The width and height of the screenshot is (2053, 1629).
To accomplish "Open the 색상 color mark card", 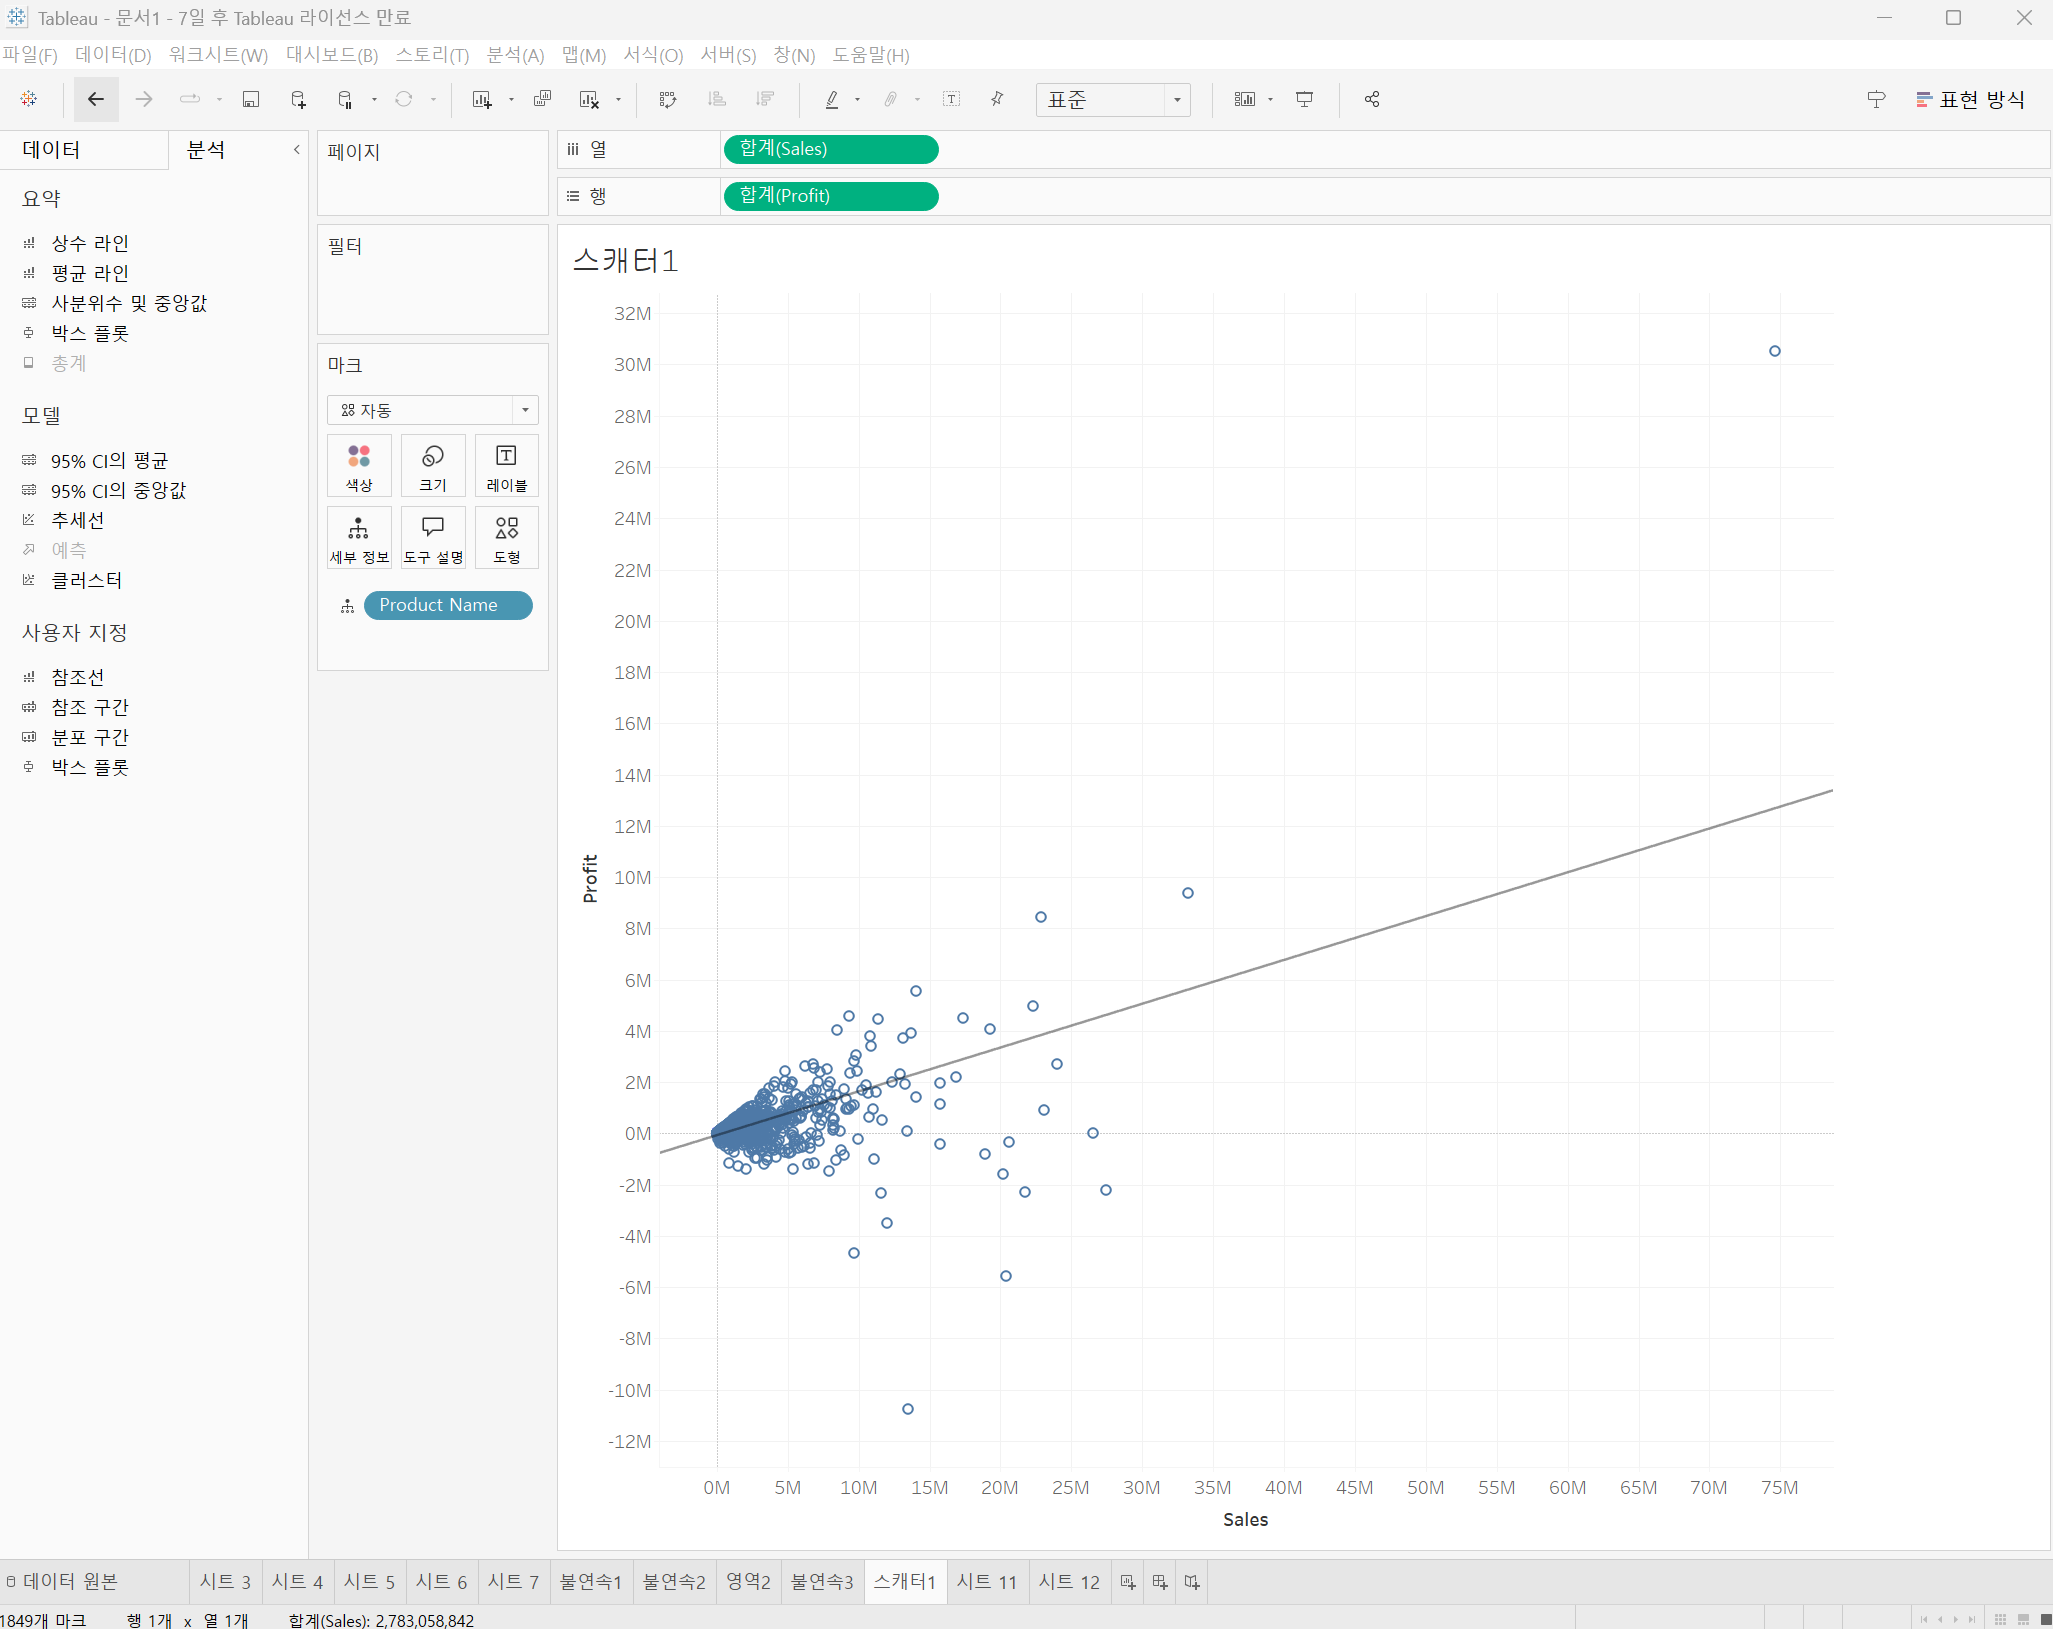I will click(x=359, y=466).
